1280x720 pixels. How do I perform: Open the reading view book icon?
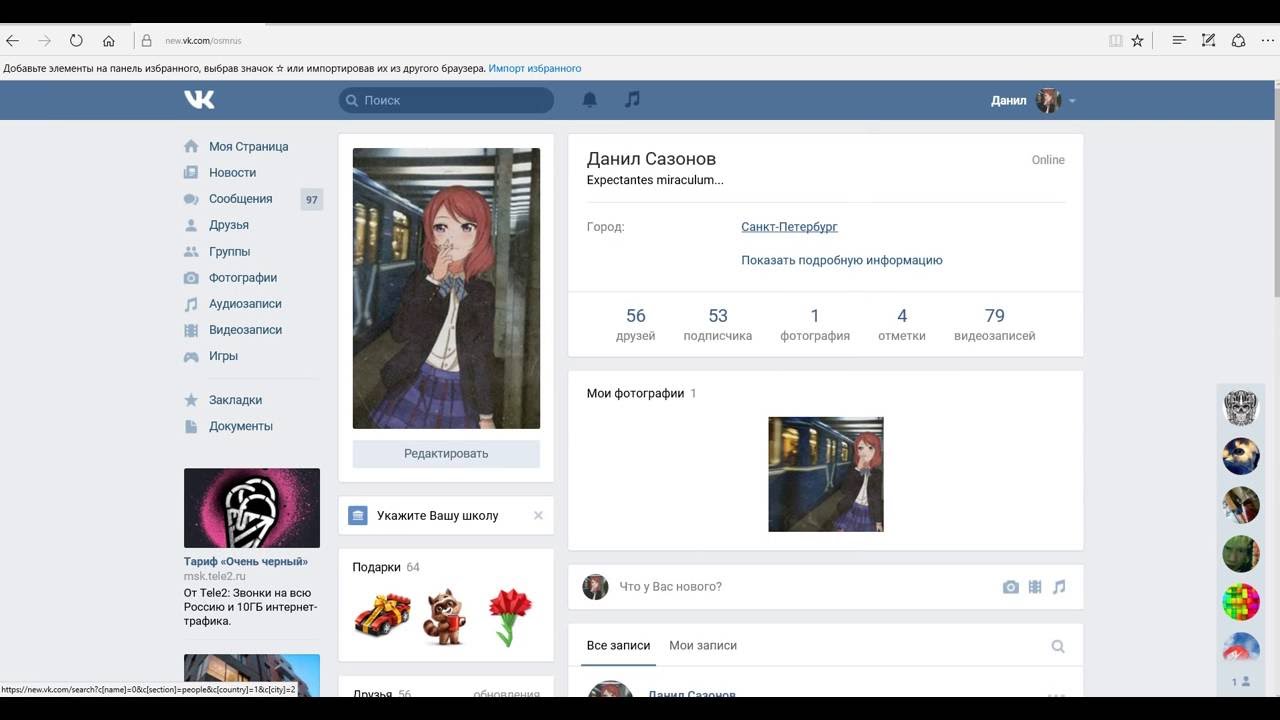pyautogui.click(x=1116, y=41)
